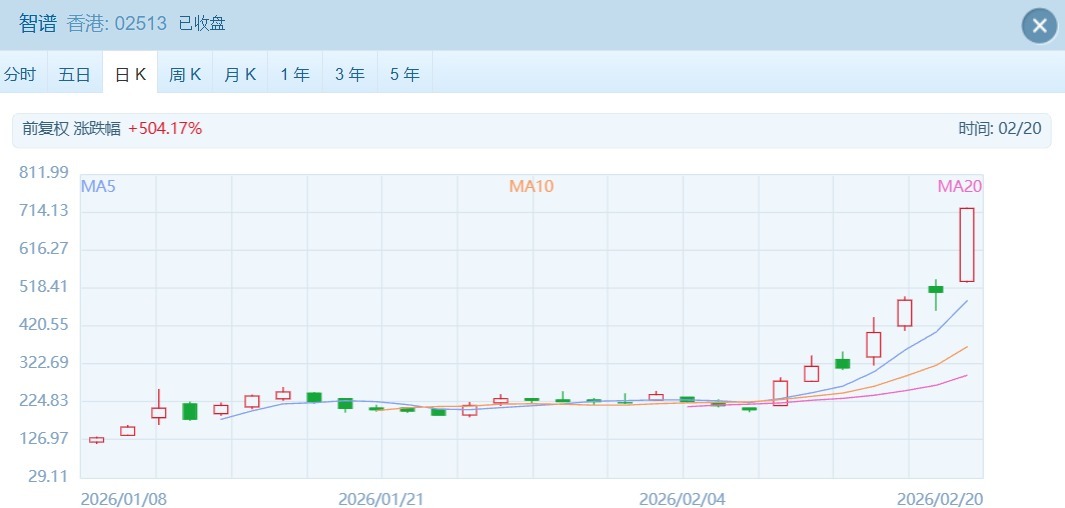Click the 2026/01/21 date axis label
1065x508 pixels.
pos(380,498)
